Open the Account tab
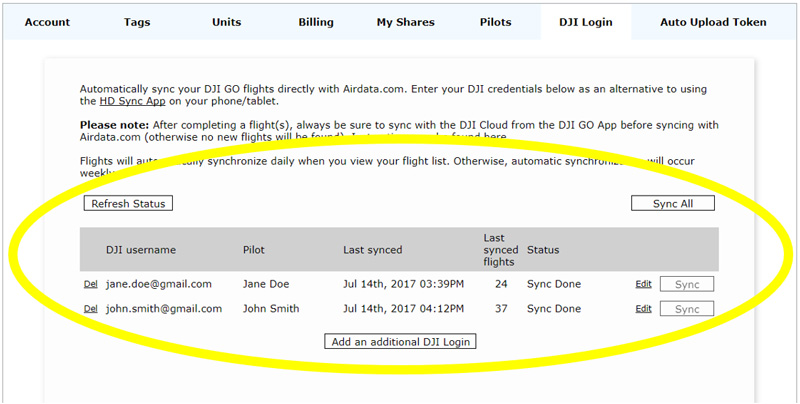Viewport: 800px width, 404px height. (47, 21)
